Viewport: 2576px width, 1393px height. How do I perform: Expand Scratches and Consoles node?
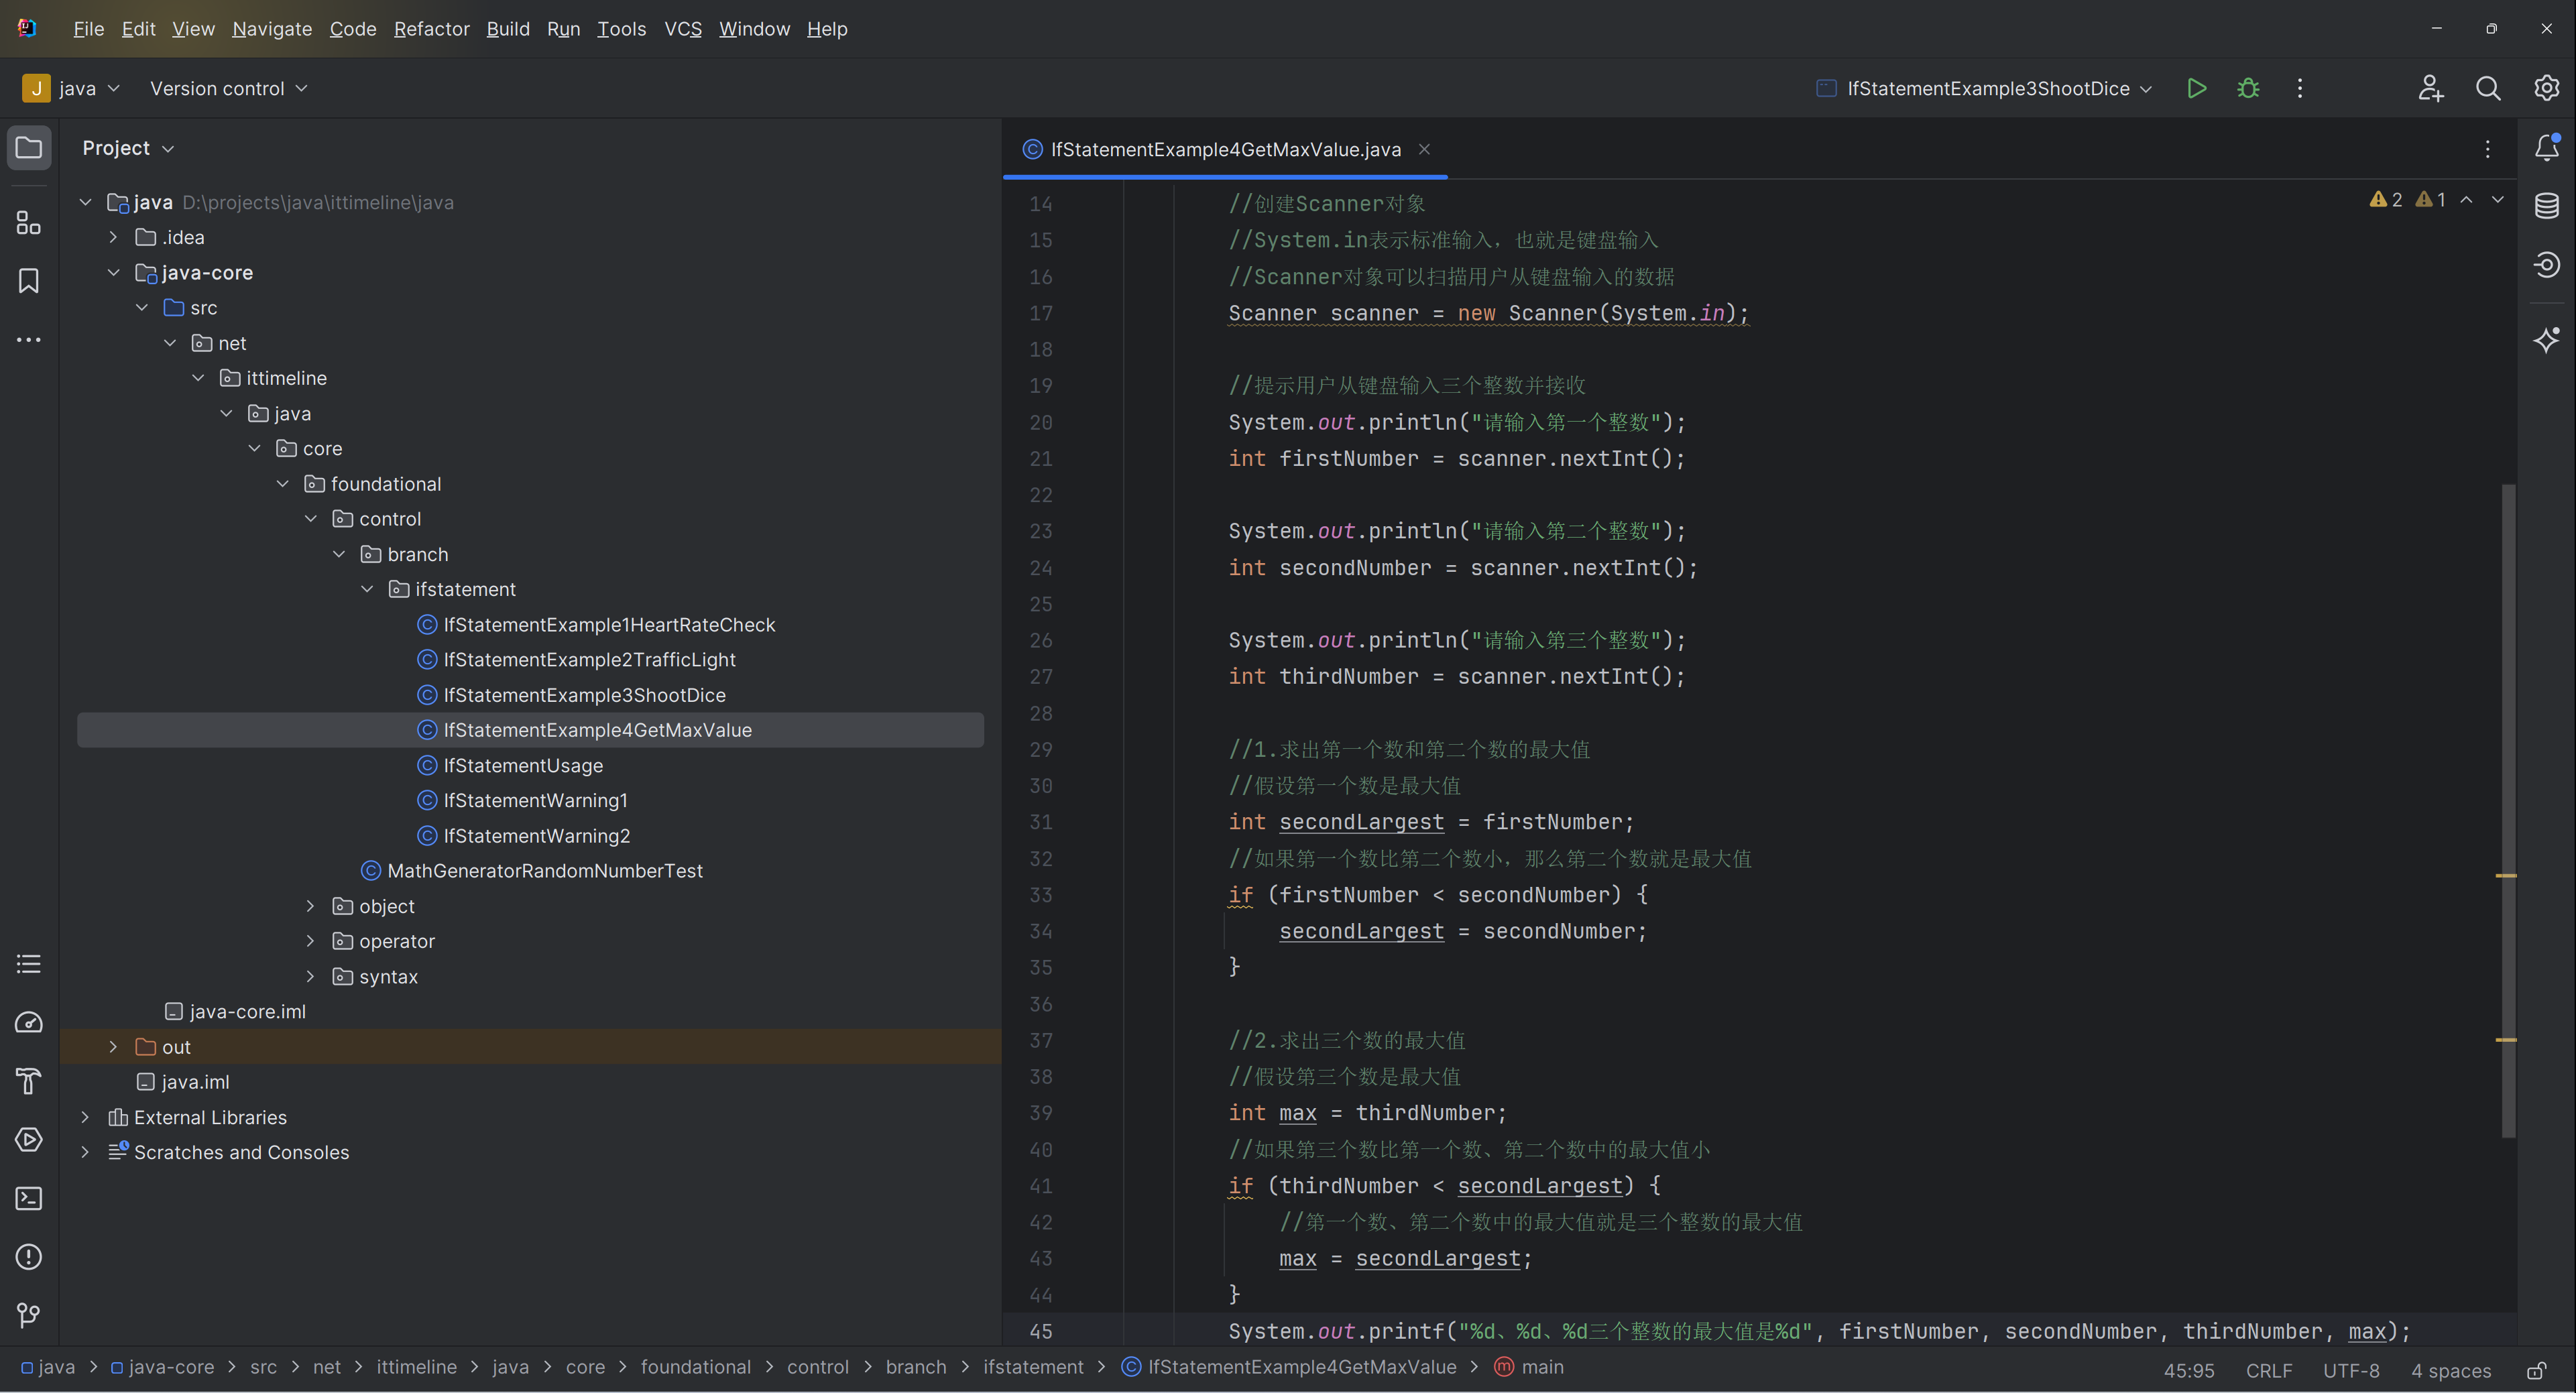[85, 1152]
